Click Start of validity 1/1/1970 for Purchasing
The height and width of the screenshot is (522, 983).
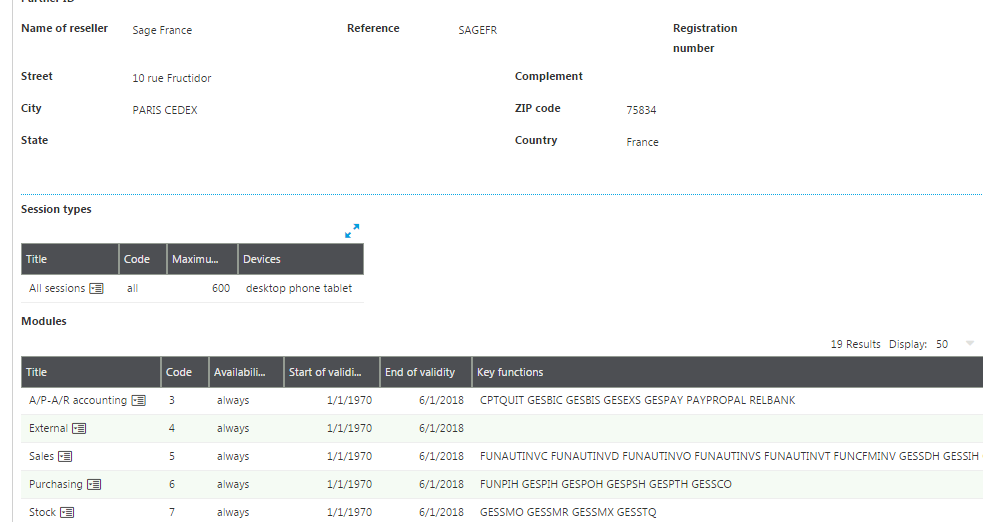pos(349,484)
